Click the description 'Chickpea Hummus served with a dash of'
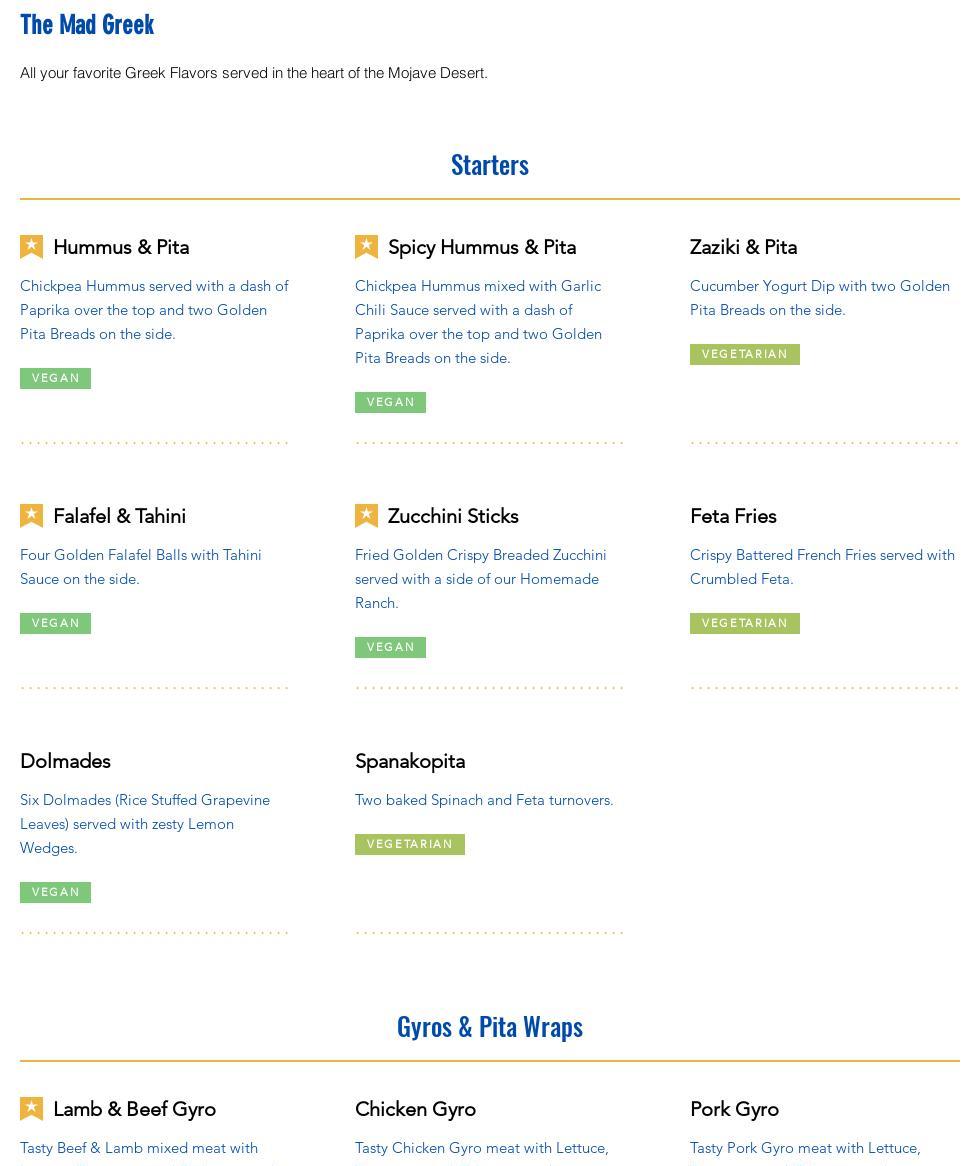Viewport: 965px width, 1166px height. [x=154, y=286]
